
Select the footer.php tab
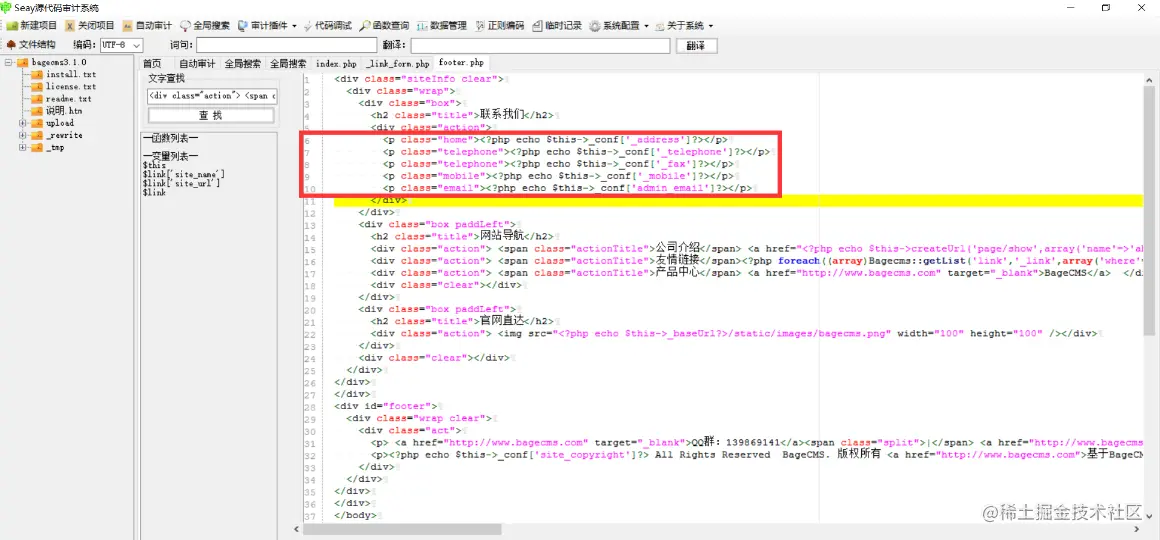[x=461, y=63]
